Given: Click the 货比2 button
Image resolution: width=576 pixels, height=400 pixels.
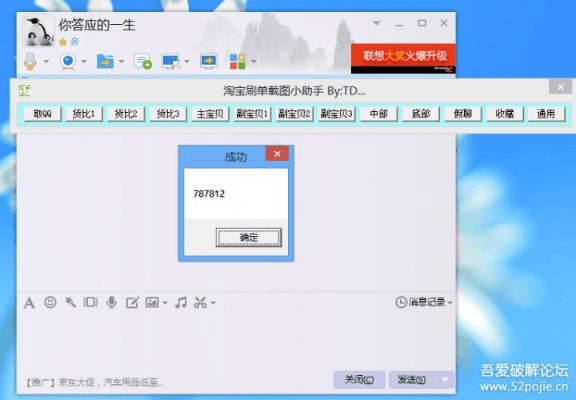Looking at the screenshot, I should pos(126,114).
